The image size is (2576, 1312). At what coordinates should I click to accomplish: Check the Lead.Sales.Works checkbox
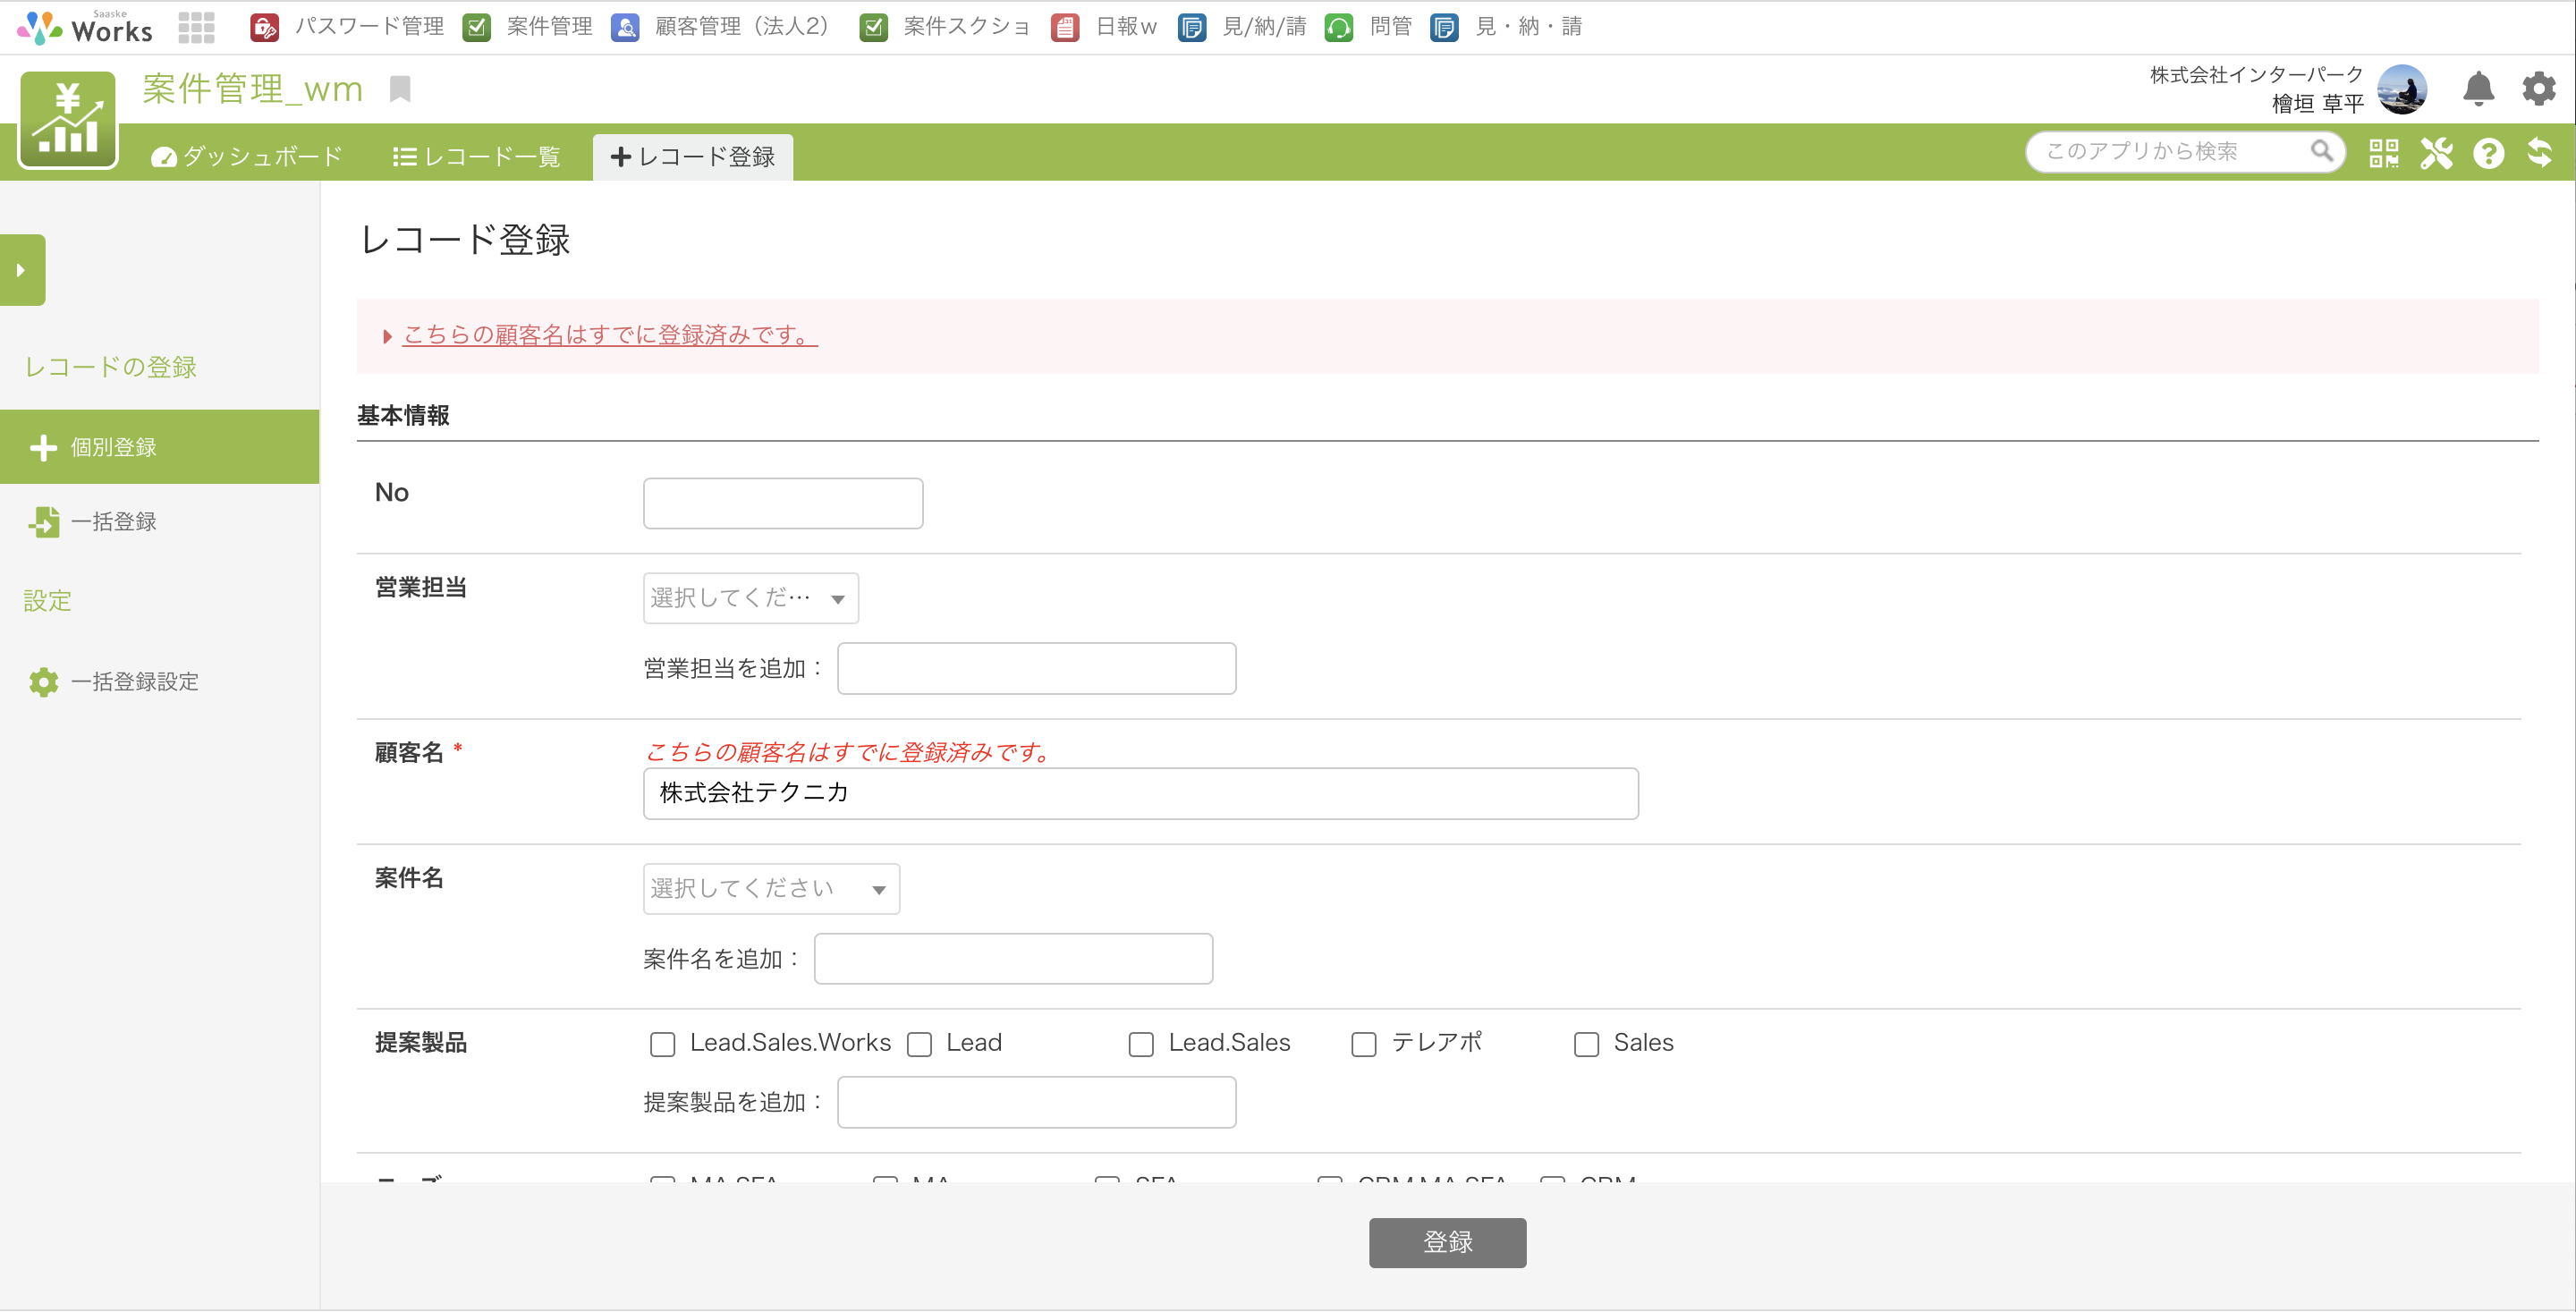pos(662,1044)
